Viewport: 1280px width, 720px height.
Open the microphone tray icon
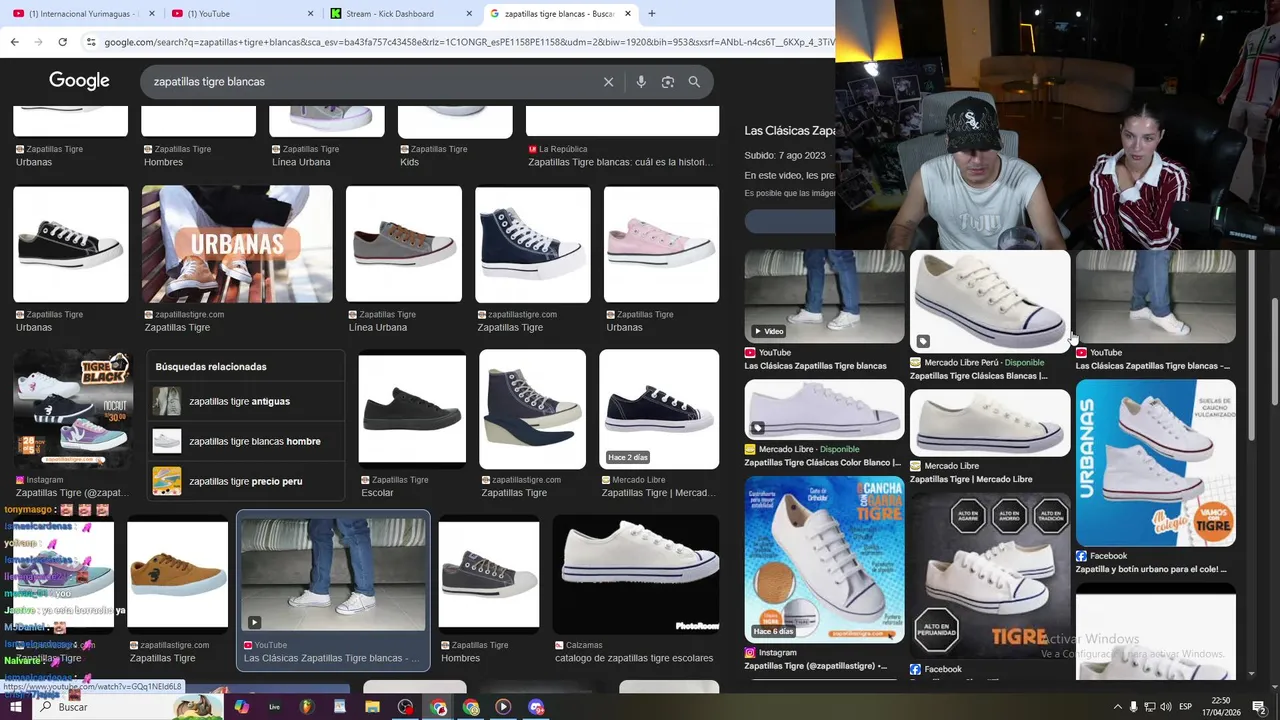pos(1133,707)
